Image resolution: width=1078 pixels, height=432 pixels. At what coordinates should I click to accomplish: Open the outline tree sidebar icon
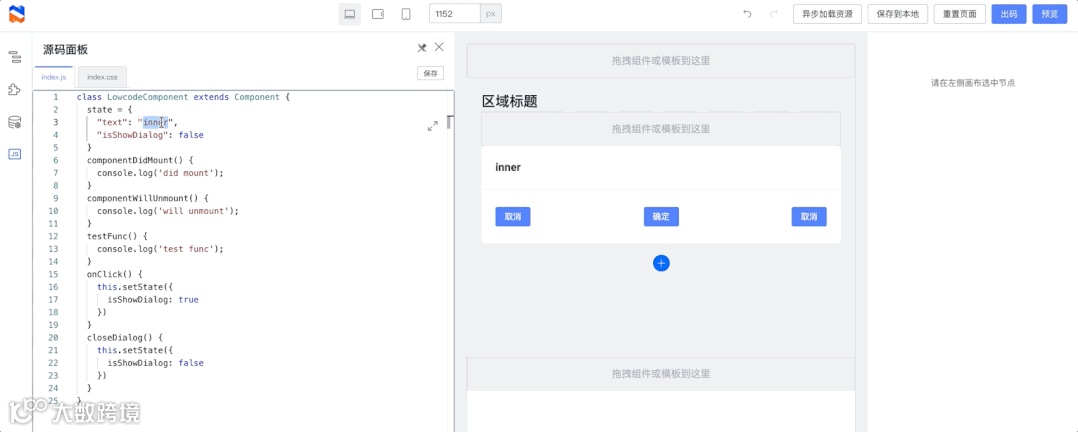point(14,57)
